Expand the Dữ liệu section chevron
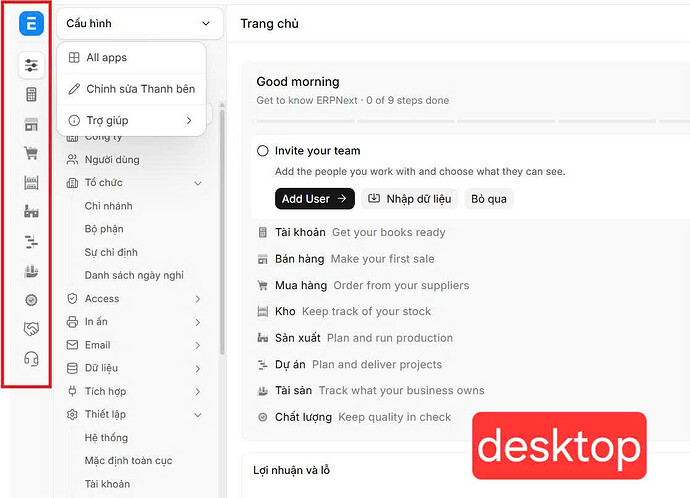Viewport: 690px width, 498px height. click(198, 369)
